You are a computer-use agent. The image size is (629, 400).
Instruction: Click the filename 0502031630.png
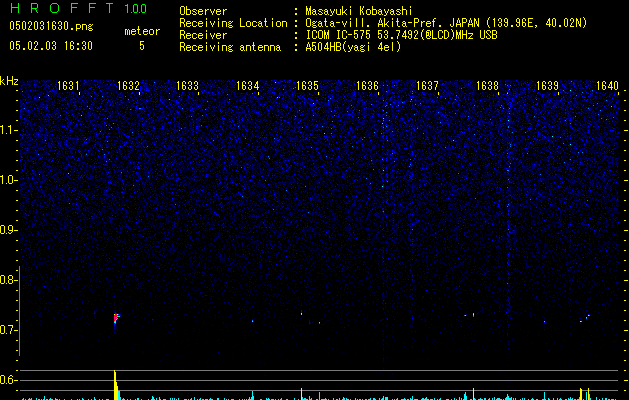[51, 26]
